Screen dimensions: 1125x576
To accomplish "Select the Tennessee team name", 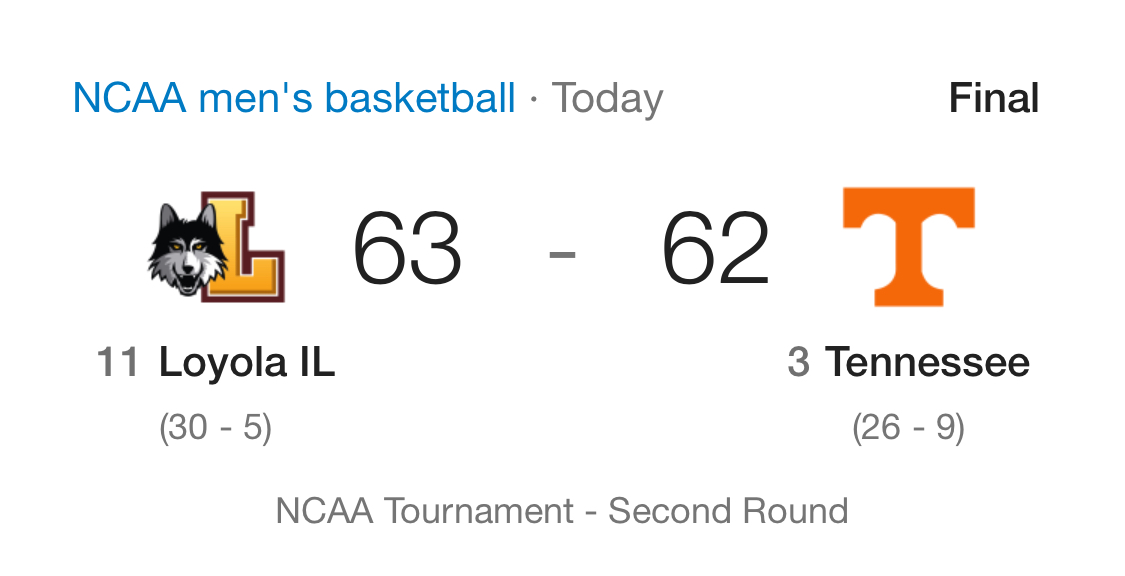I will coord(927,362).
